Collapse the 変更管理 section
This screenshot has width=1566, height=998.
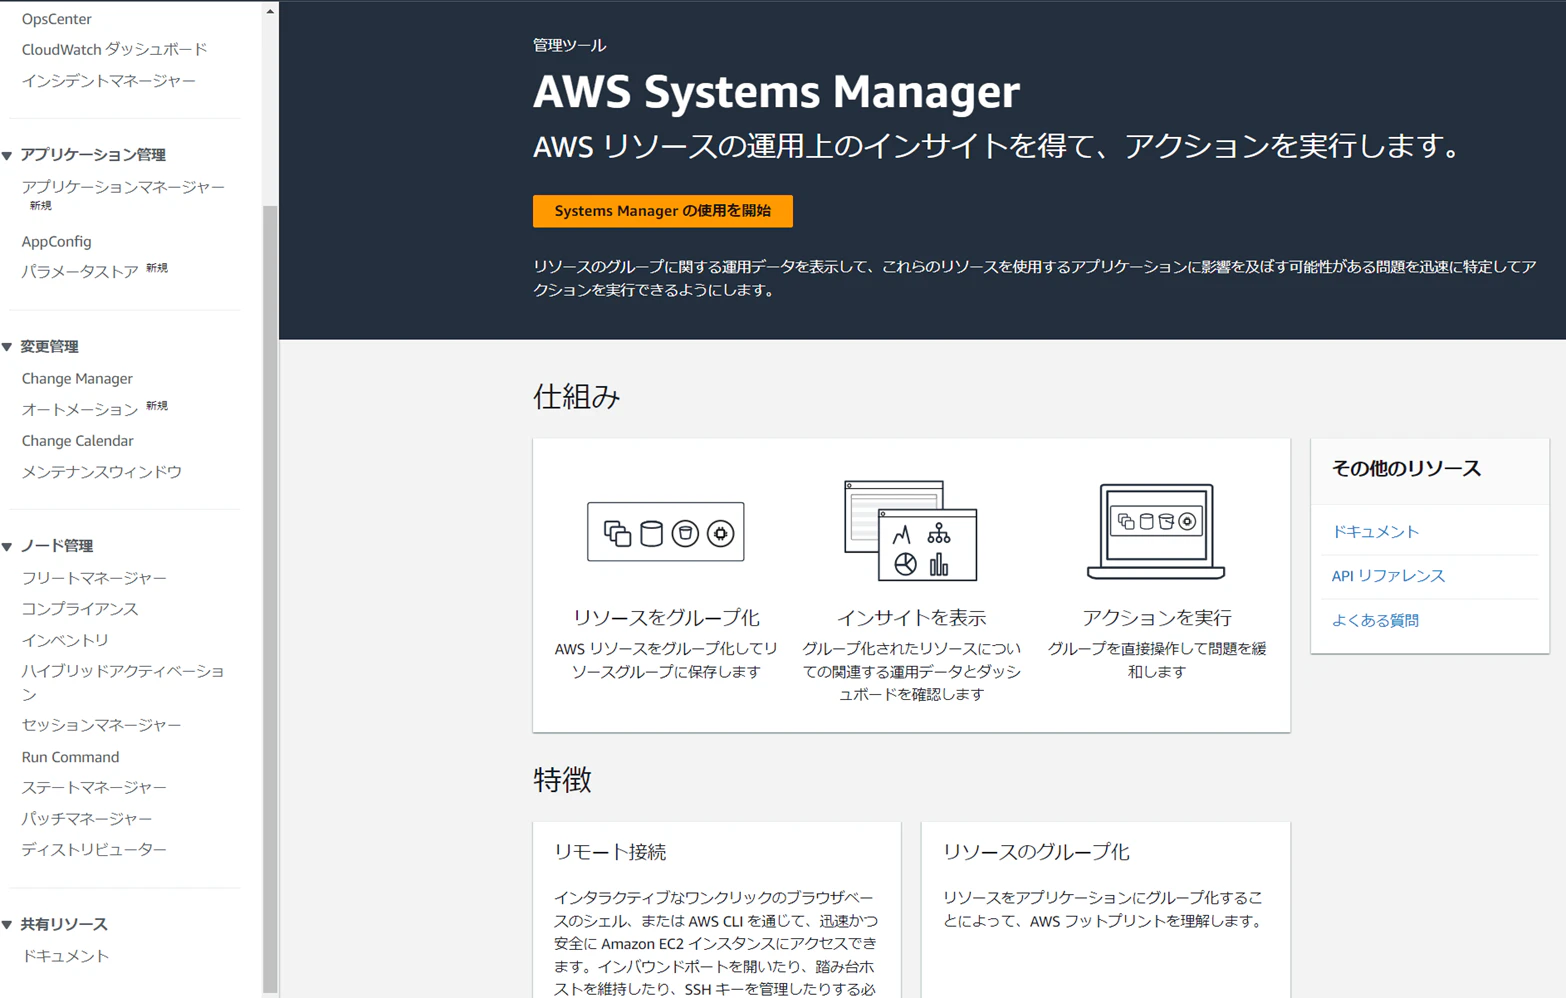[x=8, y=347]
